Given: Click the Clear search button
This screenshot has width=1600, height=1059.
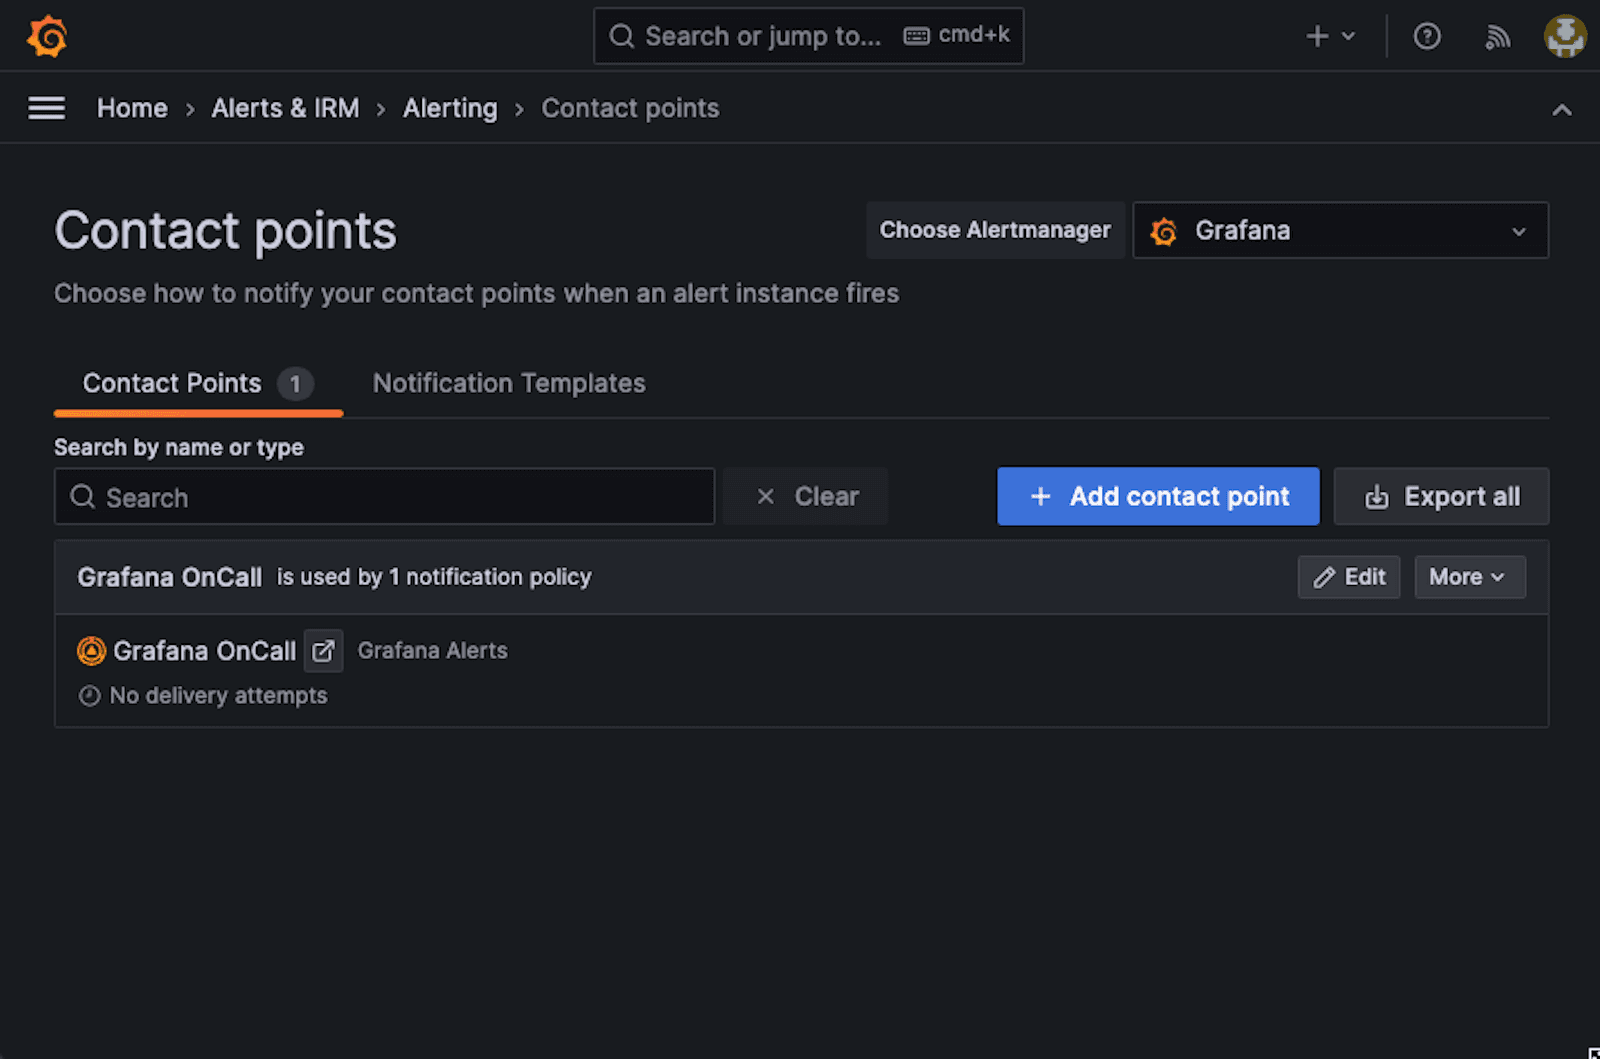Looking at the screenshot, I should tap(806, 496).
